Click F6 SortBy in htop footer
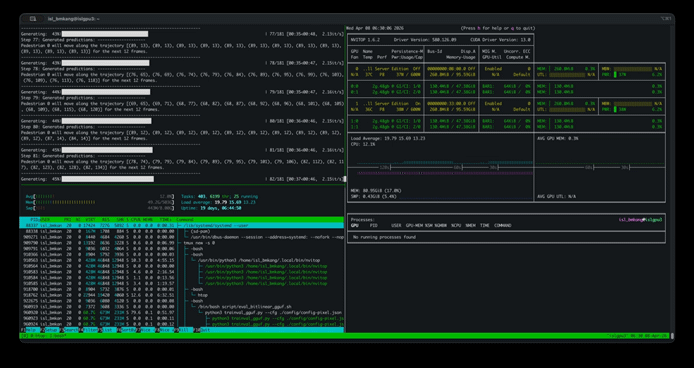Screen dimensions: 694x368 [x=125, y=330]
